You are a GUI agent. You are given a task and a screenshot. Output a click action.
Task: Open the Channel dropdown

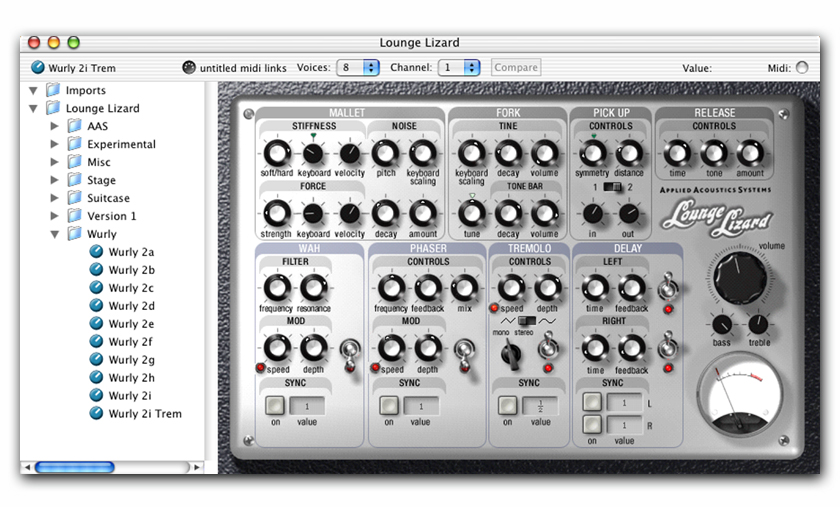(x=459, y=68)
